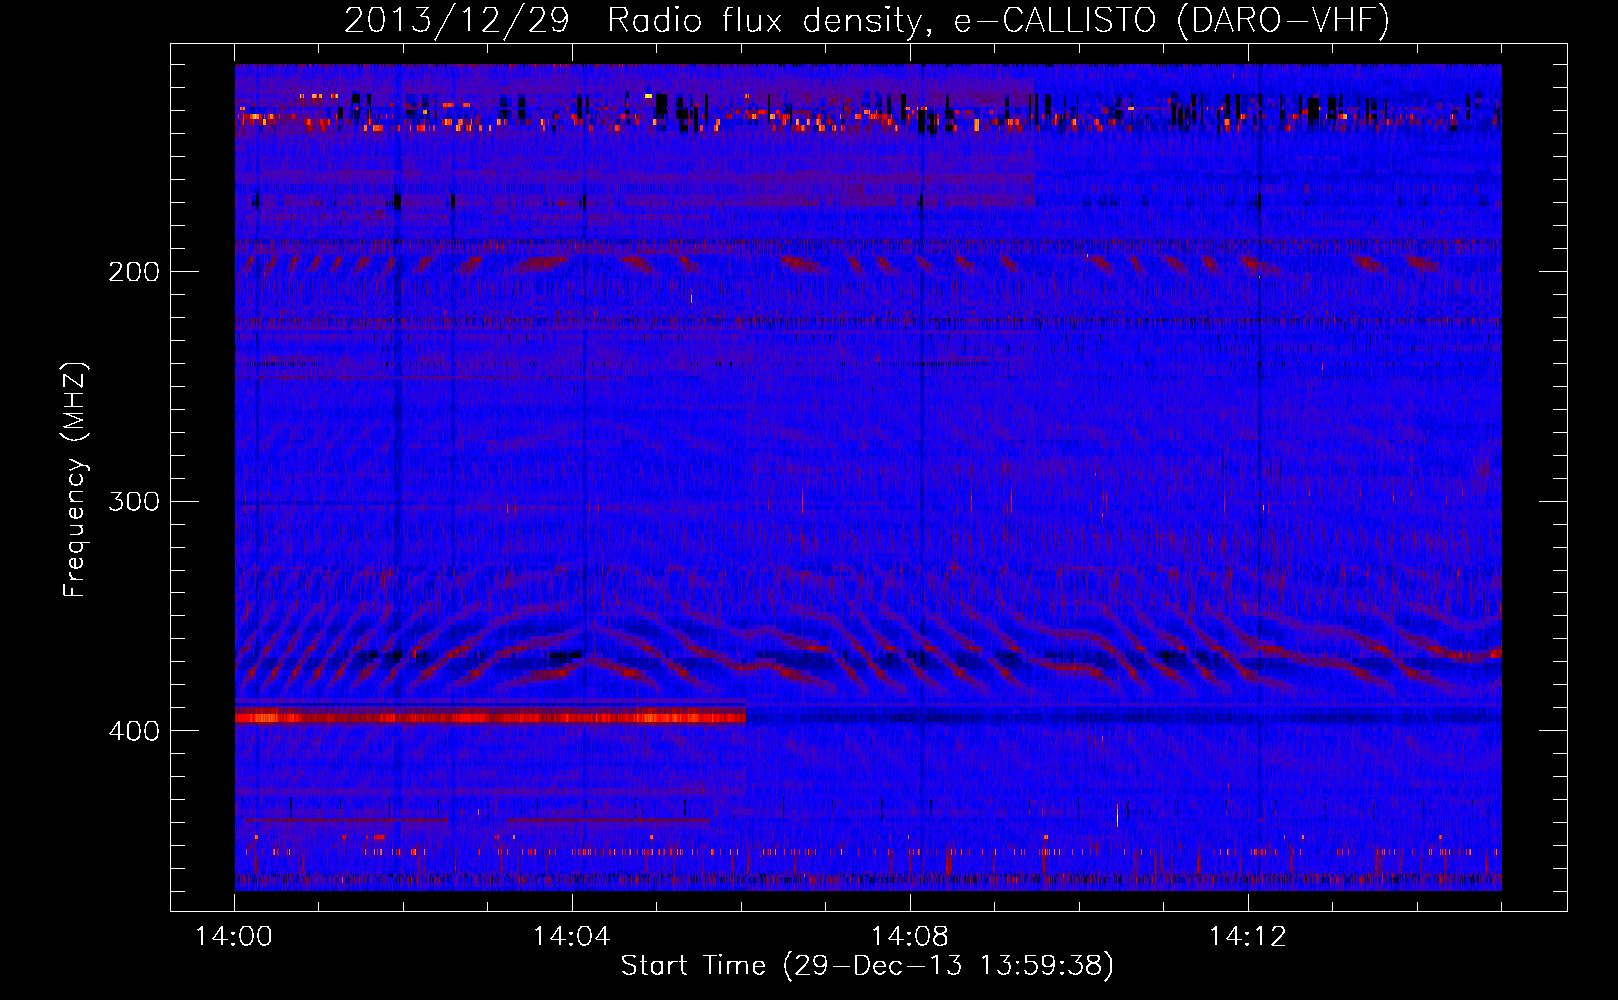Select the 300 frequency axis label
Screen dimensions: 1618x1000
[134, 501]
